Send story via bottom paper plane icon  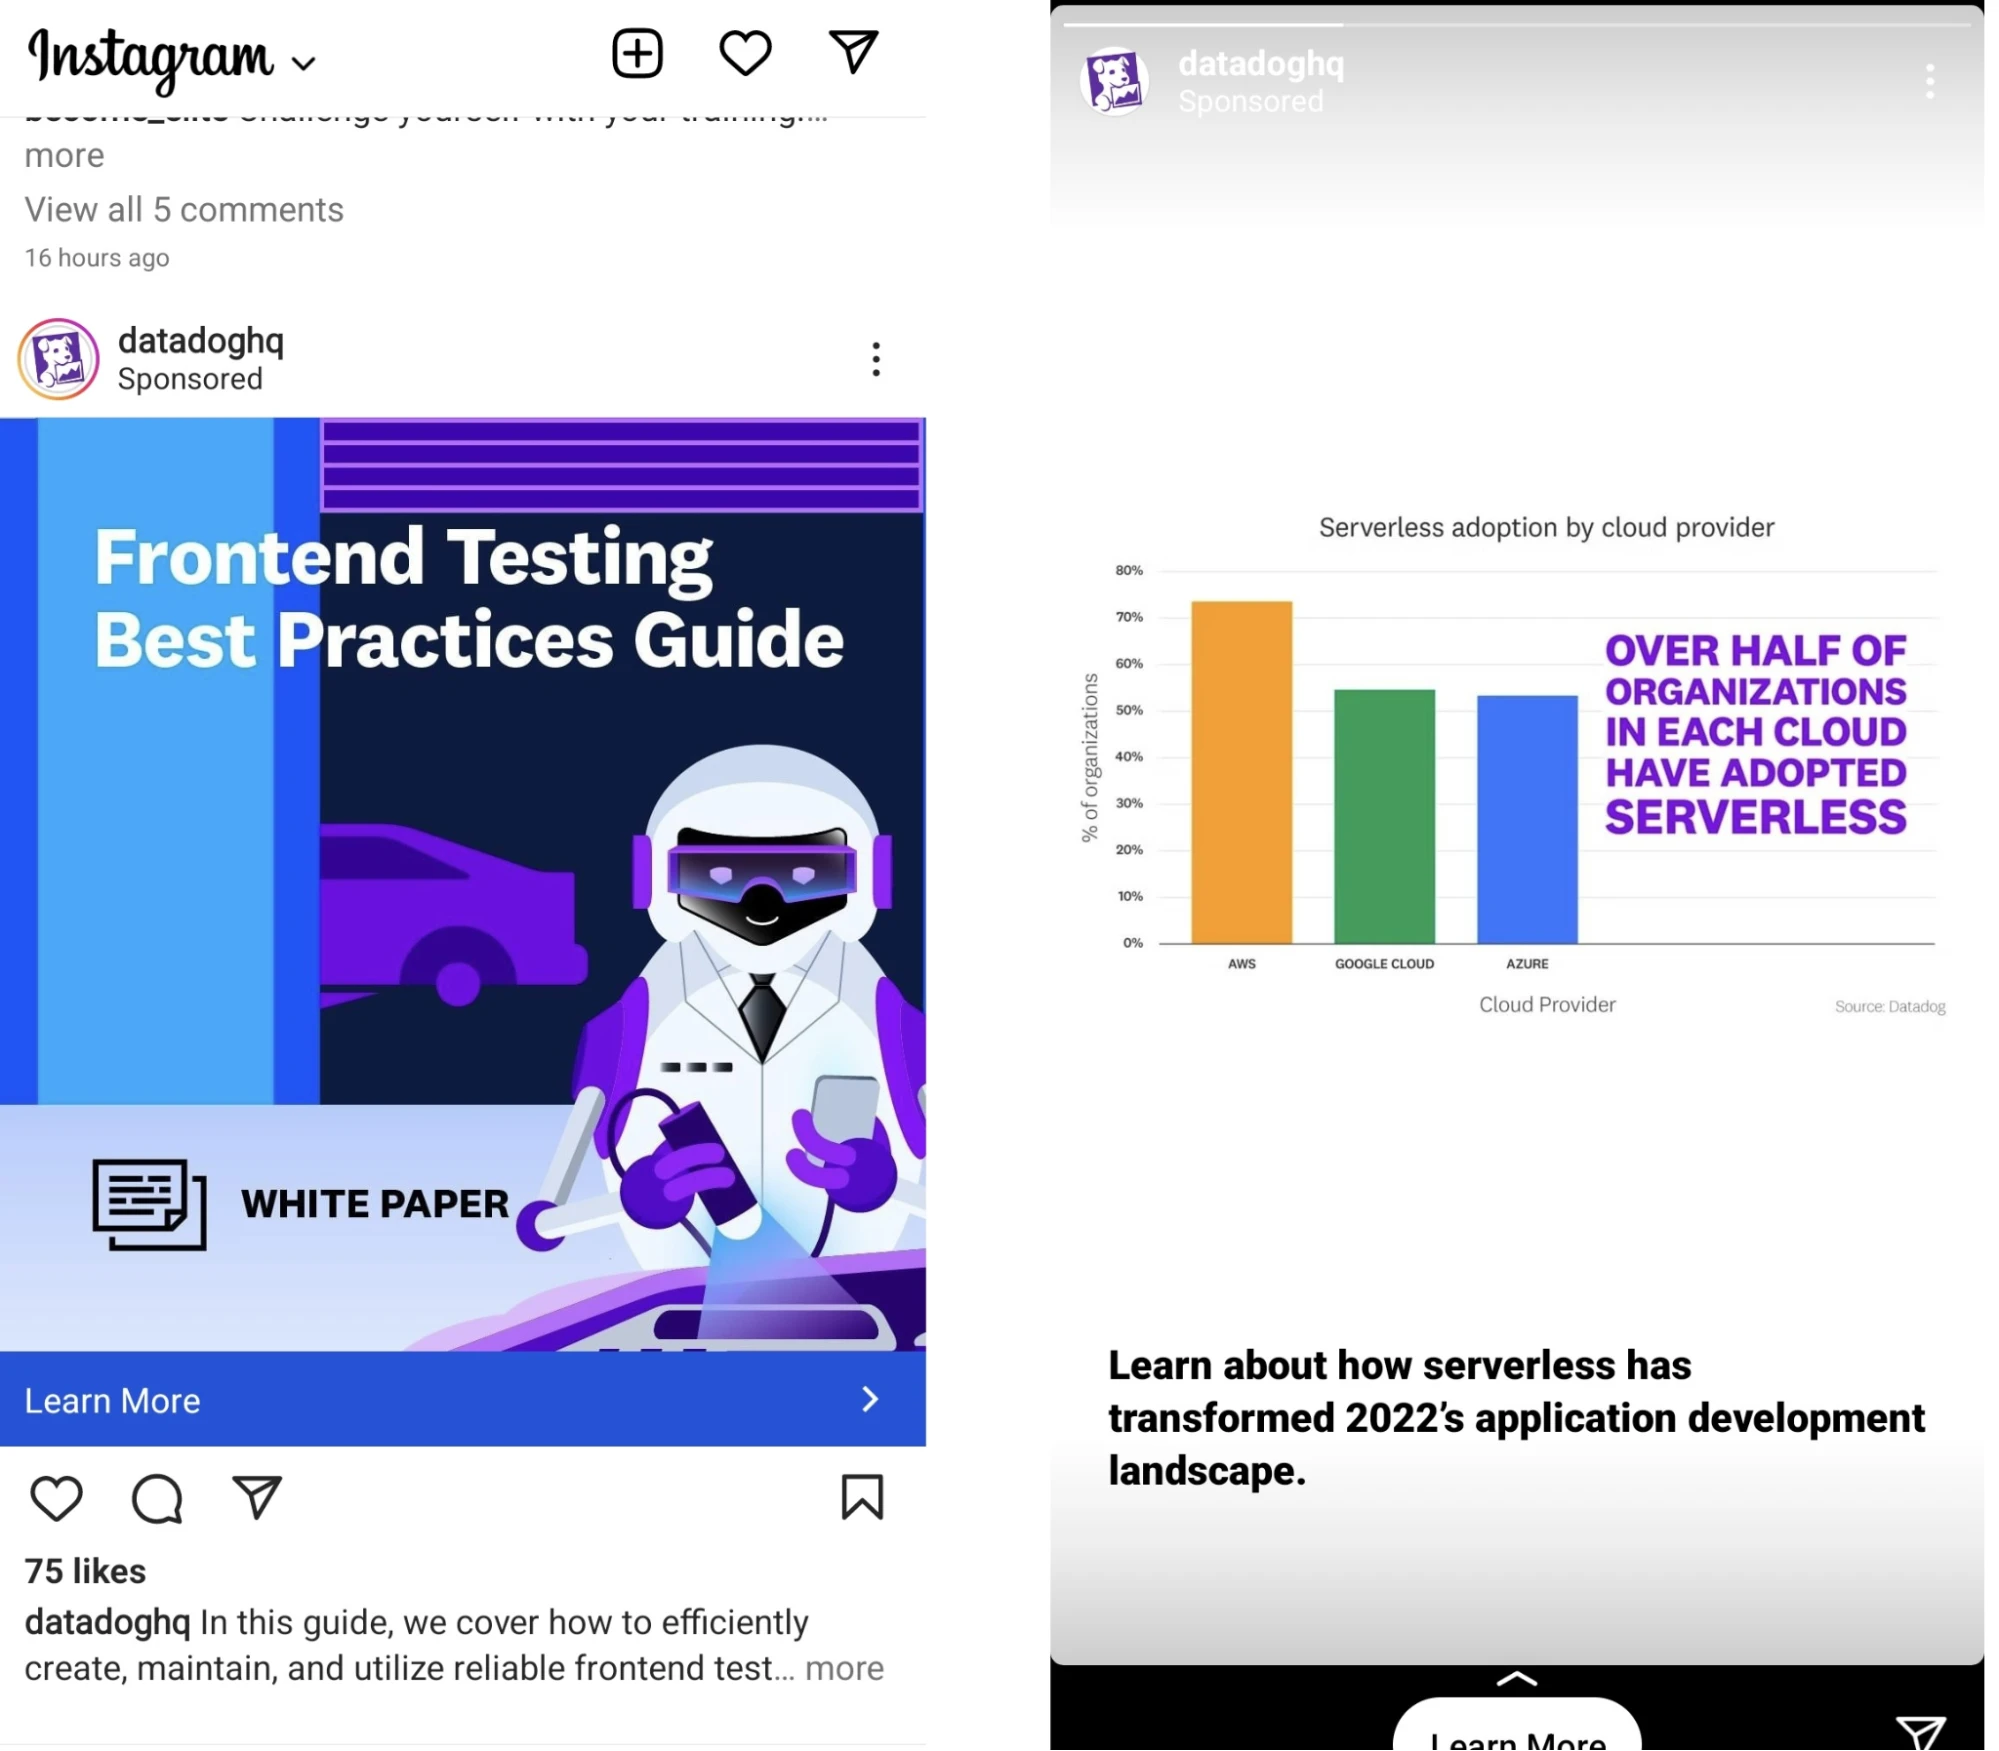pyautogui.click(x=1920, y=1732)
